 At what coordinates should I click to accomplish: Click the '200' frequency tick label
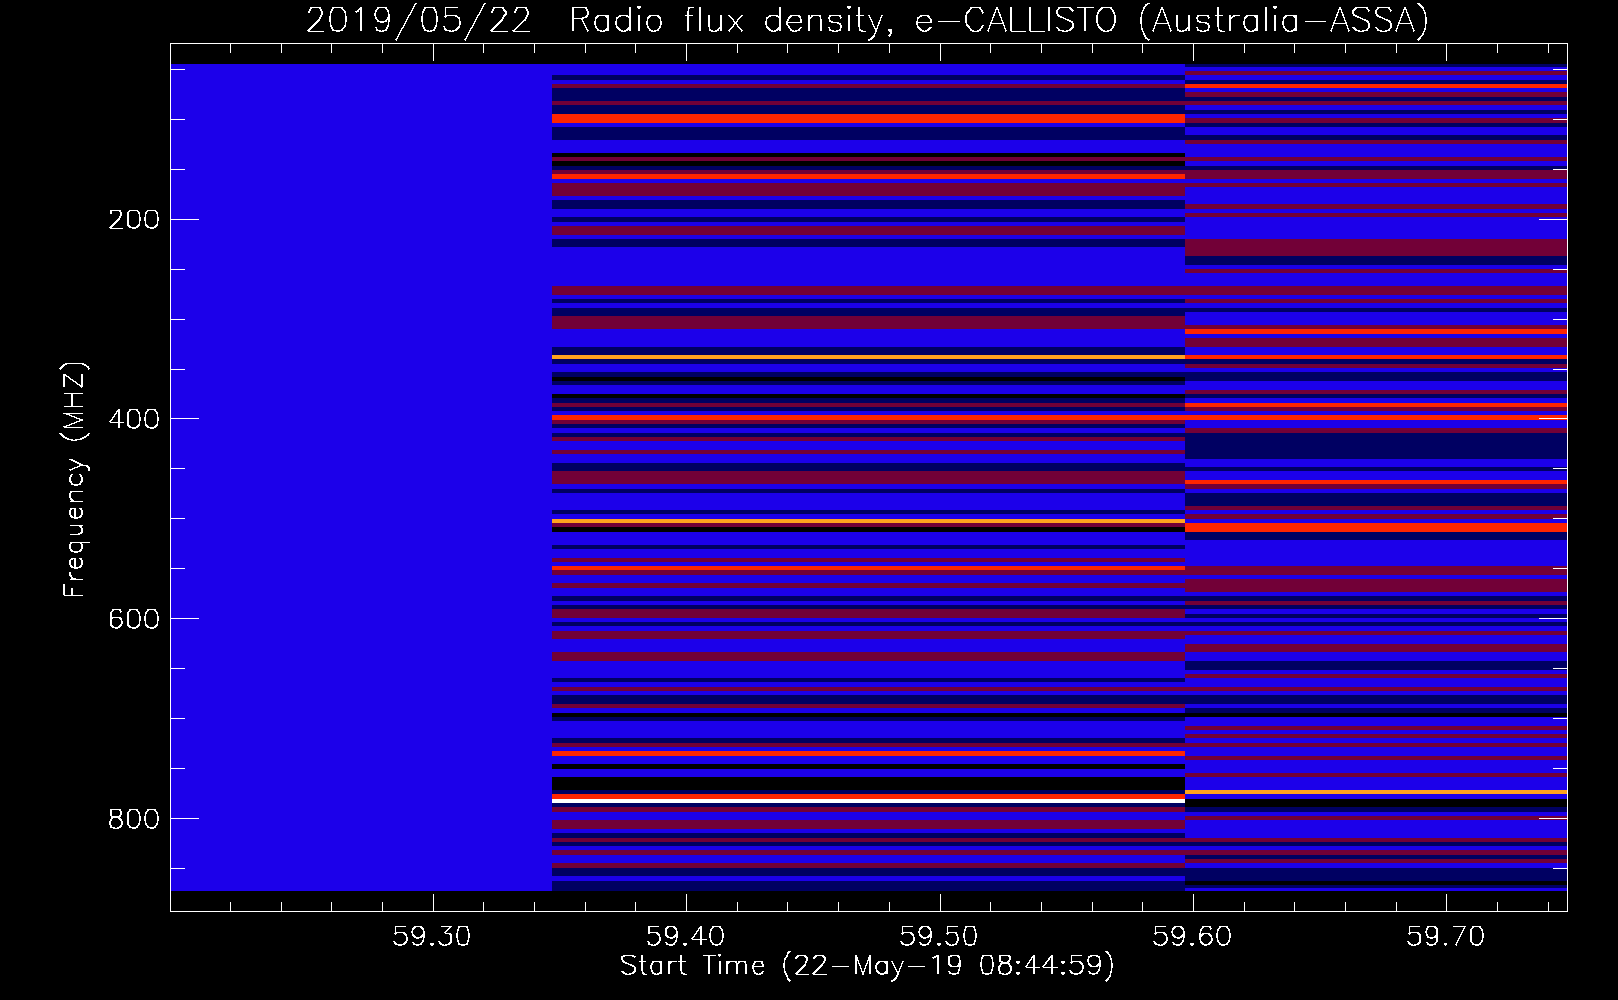click(x=133, y=220)
